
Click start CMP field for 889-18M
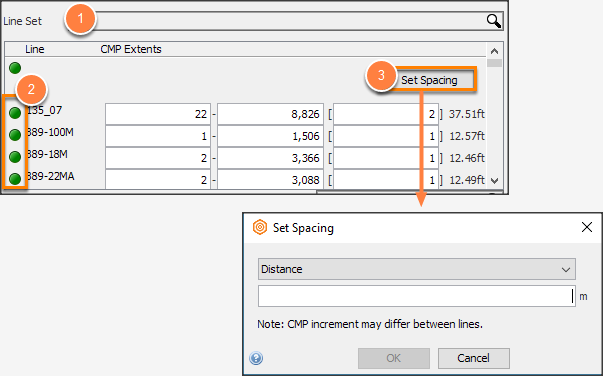click(x=158, y=158)
